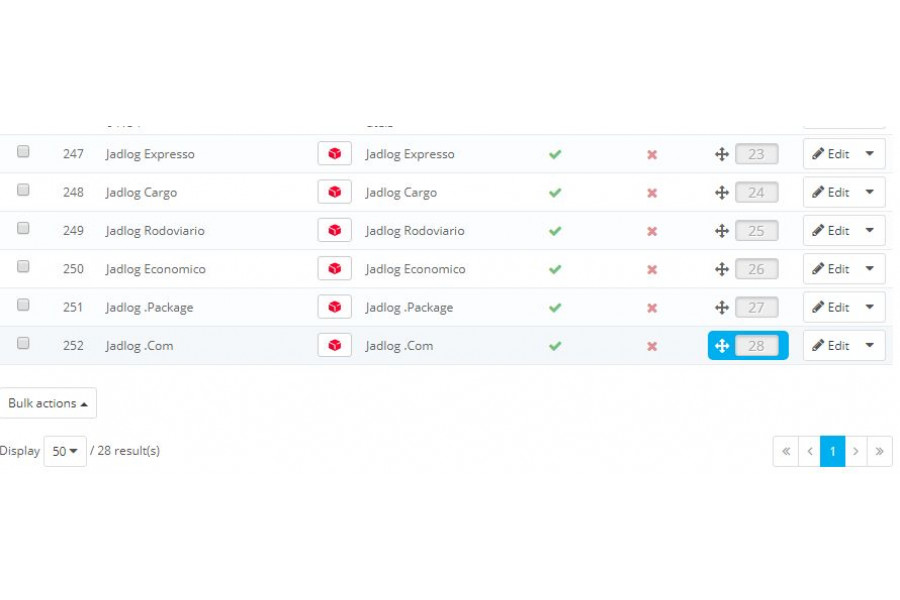The height and width of the screenshot is (600, 900).
Task: Edit the Jadlog .Com carrier
Action: [831, 346]
